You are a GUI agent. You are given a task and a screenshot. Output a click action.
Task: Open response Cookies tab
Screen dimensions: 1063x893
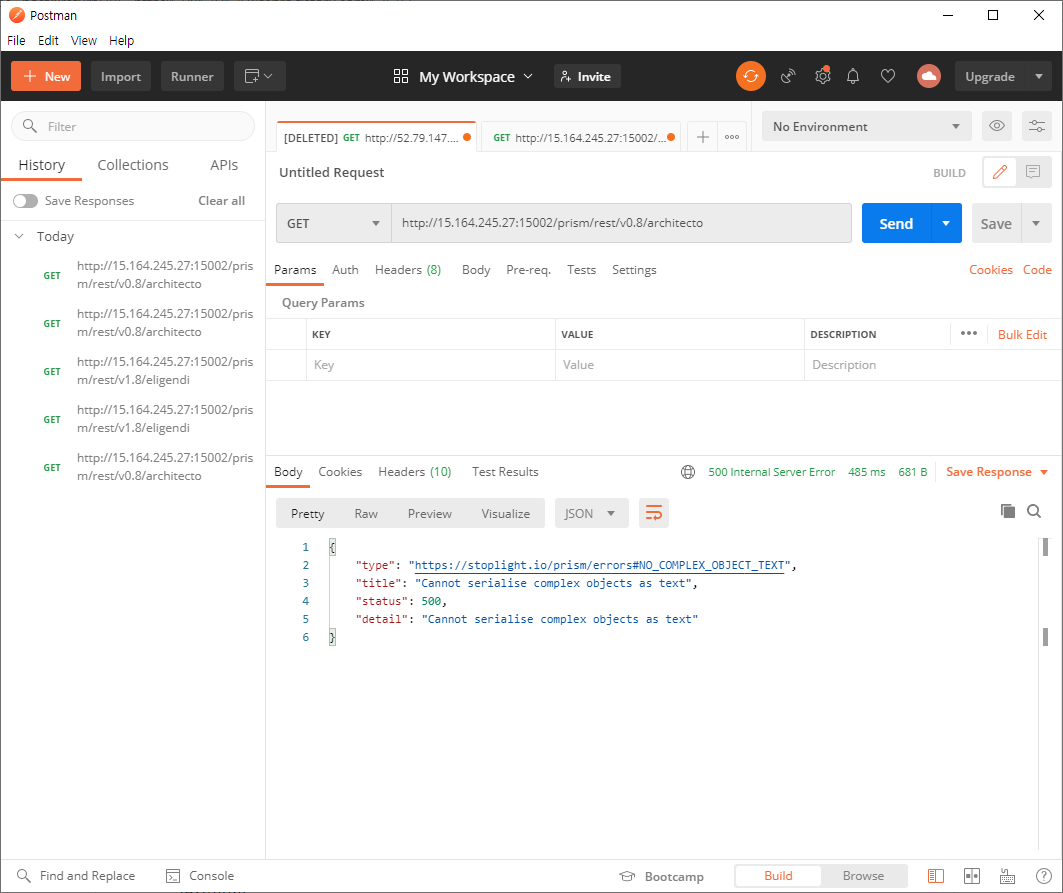pos(340,472)
